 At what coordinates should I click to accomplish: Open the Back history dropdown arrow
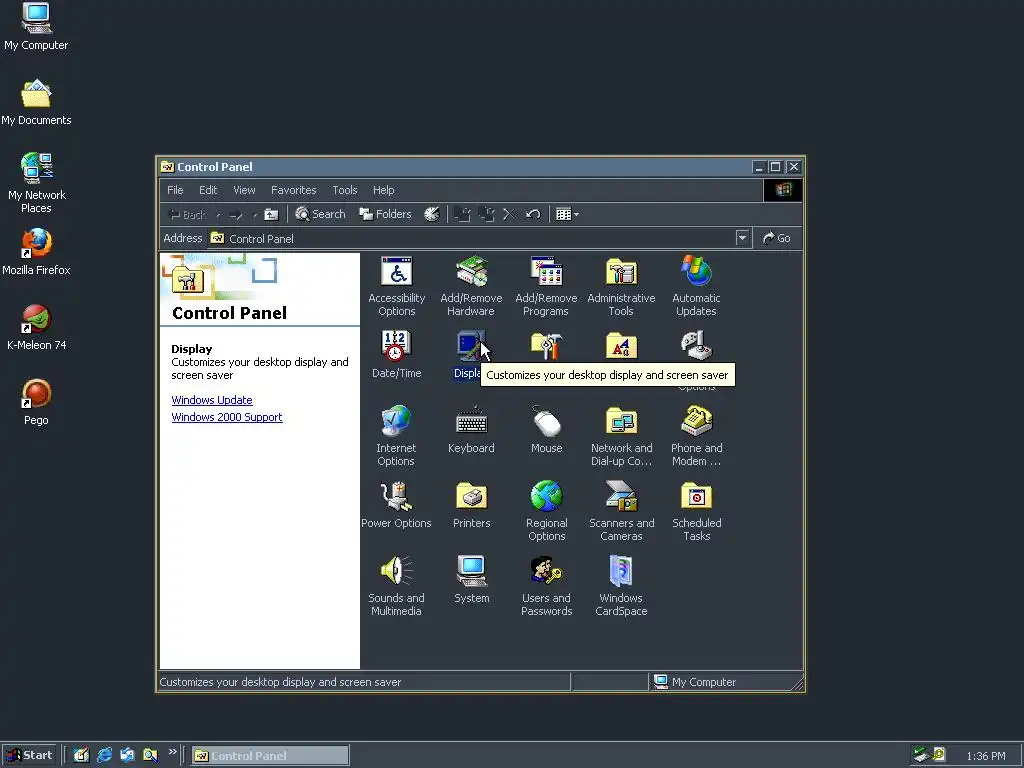coord(218,214)
